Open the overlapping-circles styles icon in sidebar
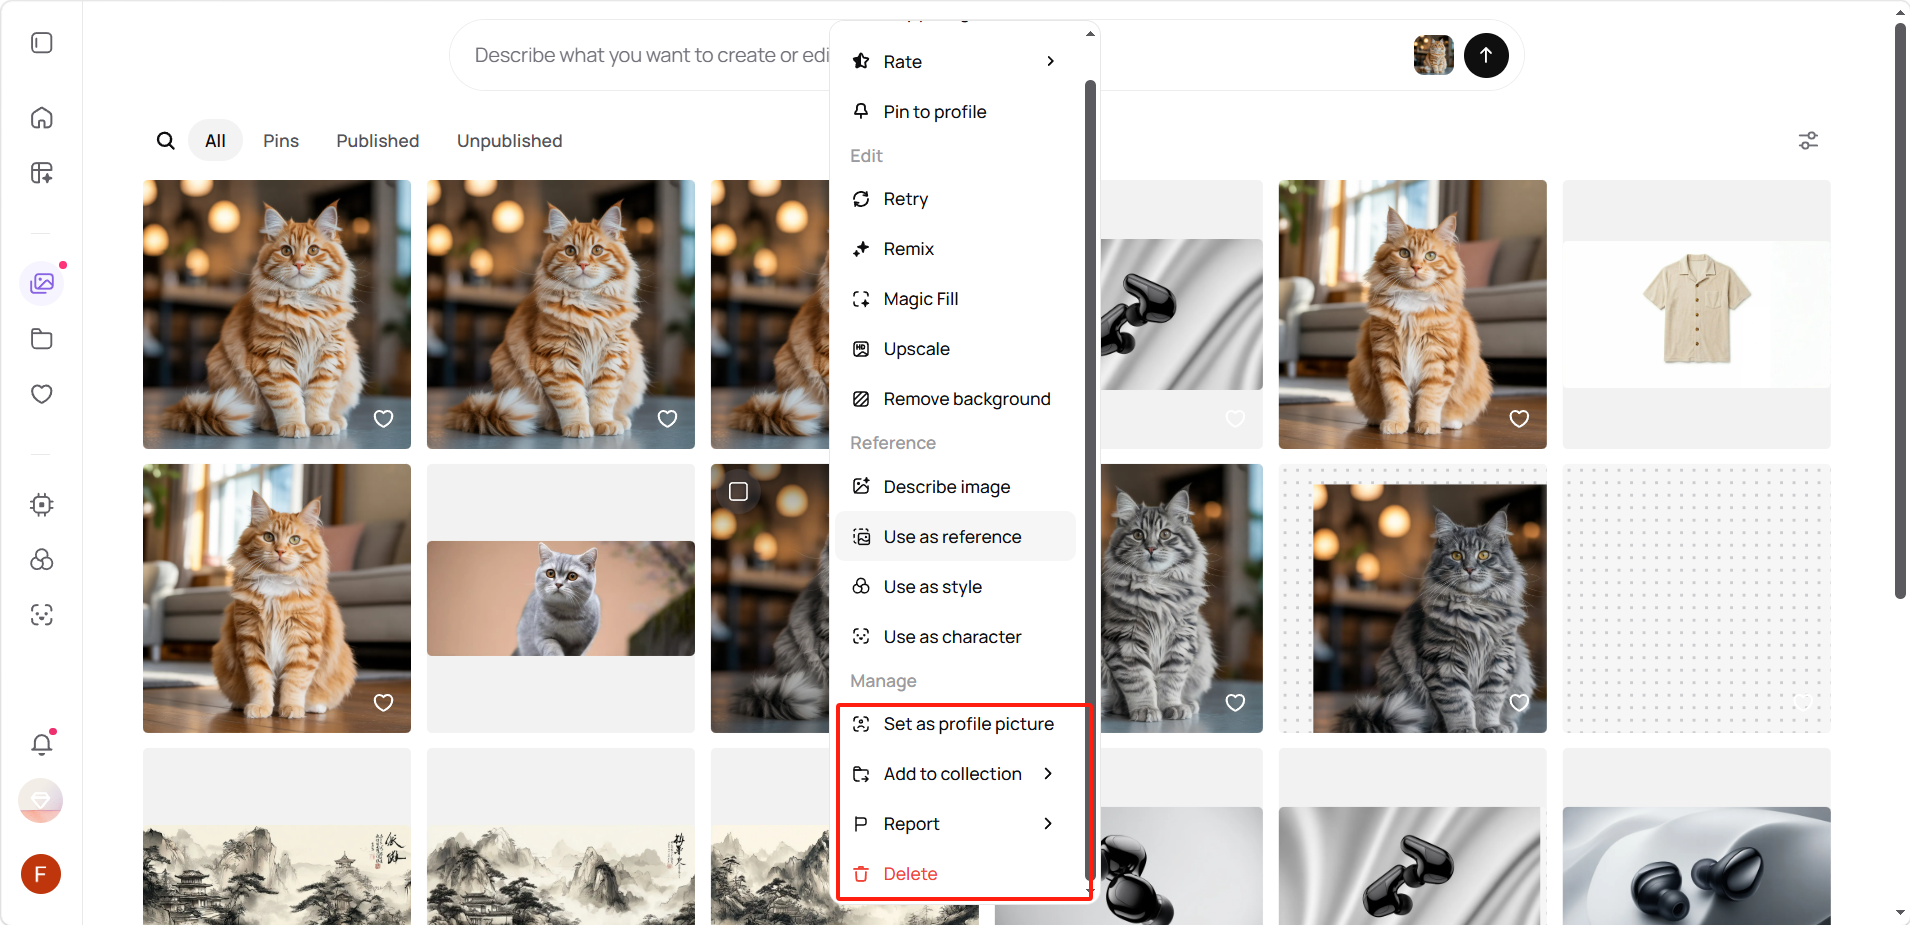Screen dimensions: 1910x925 pos(42,560)
